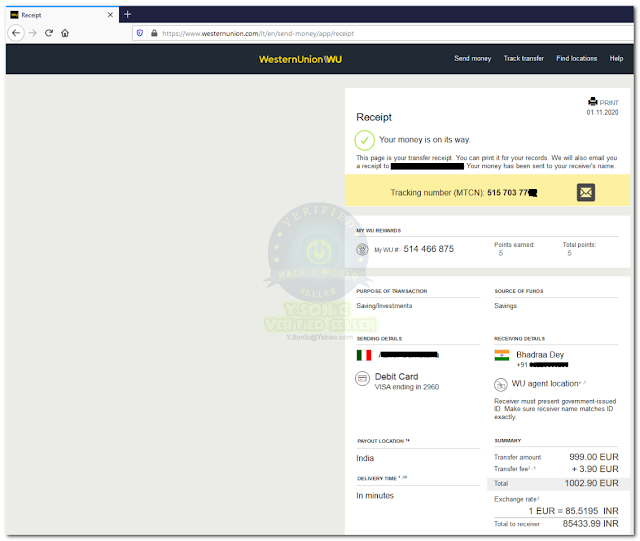Click the WesternUnion WU logo
The image size is (640, 541).
click(x=300, y=59)
